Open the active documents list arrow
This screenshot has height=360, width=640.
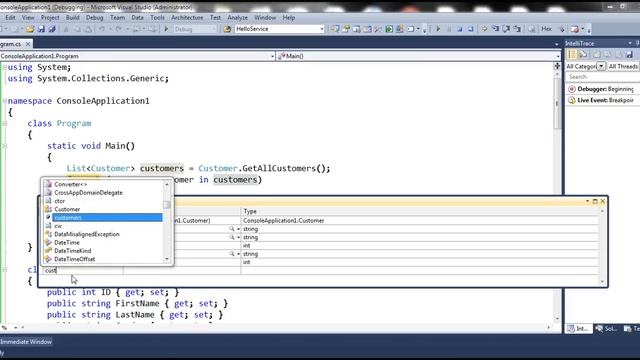(557, 44)
